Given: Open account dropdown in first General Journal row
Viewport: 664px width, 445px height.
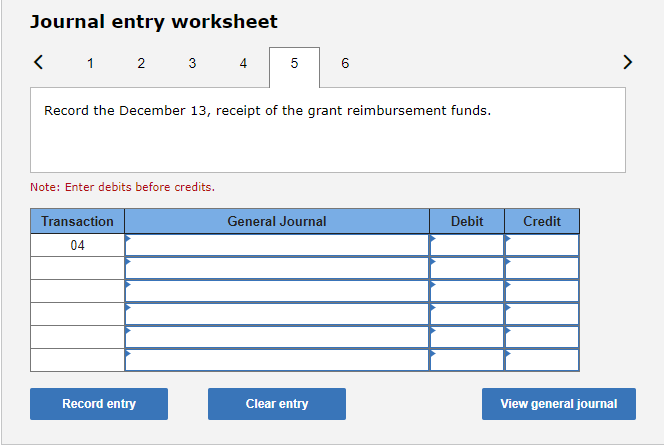Looking at the screenshot, I should [x=277, y=245].
